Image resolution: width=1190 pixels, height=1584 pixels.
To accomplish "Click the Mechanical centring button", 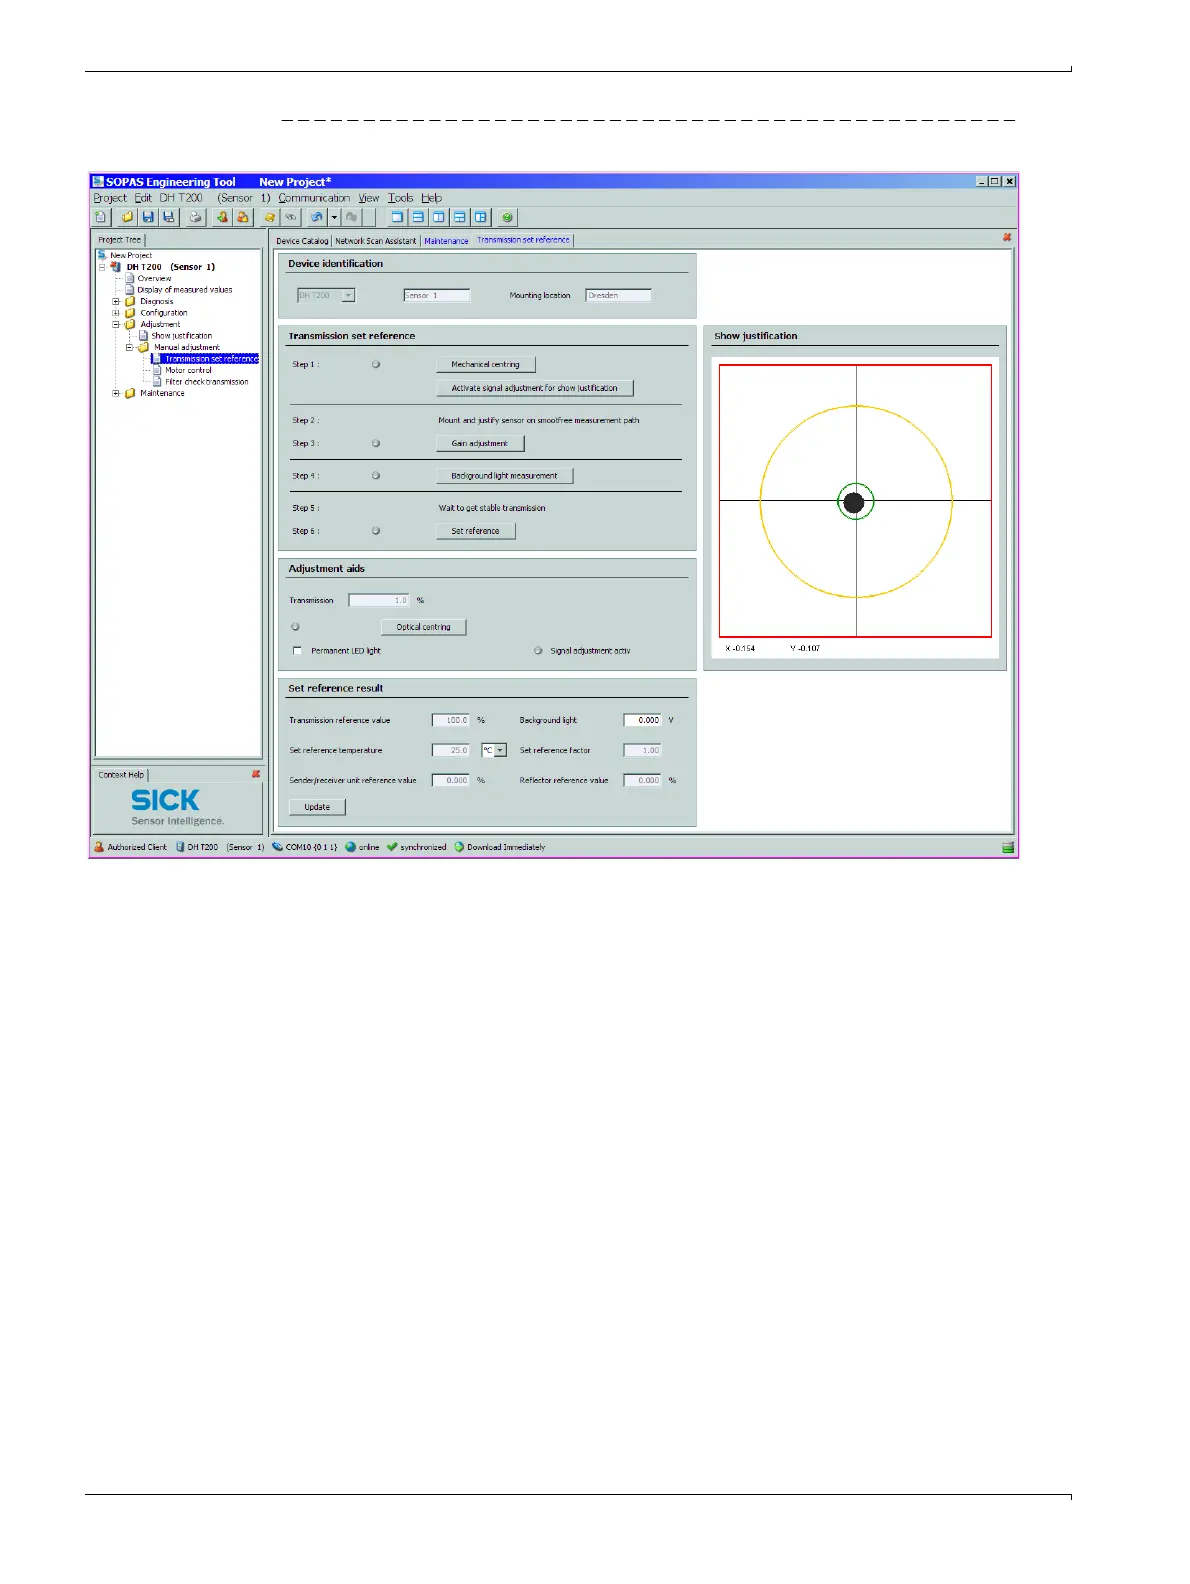I will [x=486, y=364].
